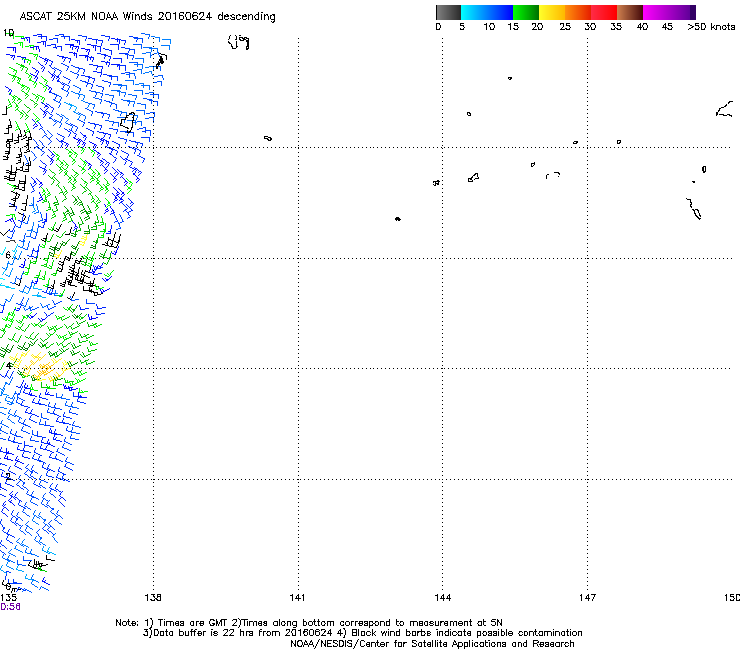Click the longitude label '135'
740x650 pixels.
tap(8, 598)
